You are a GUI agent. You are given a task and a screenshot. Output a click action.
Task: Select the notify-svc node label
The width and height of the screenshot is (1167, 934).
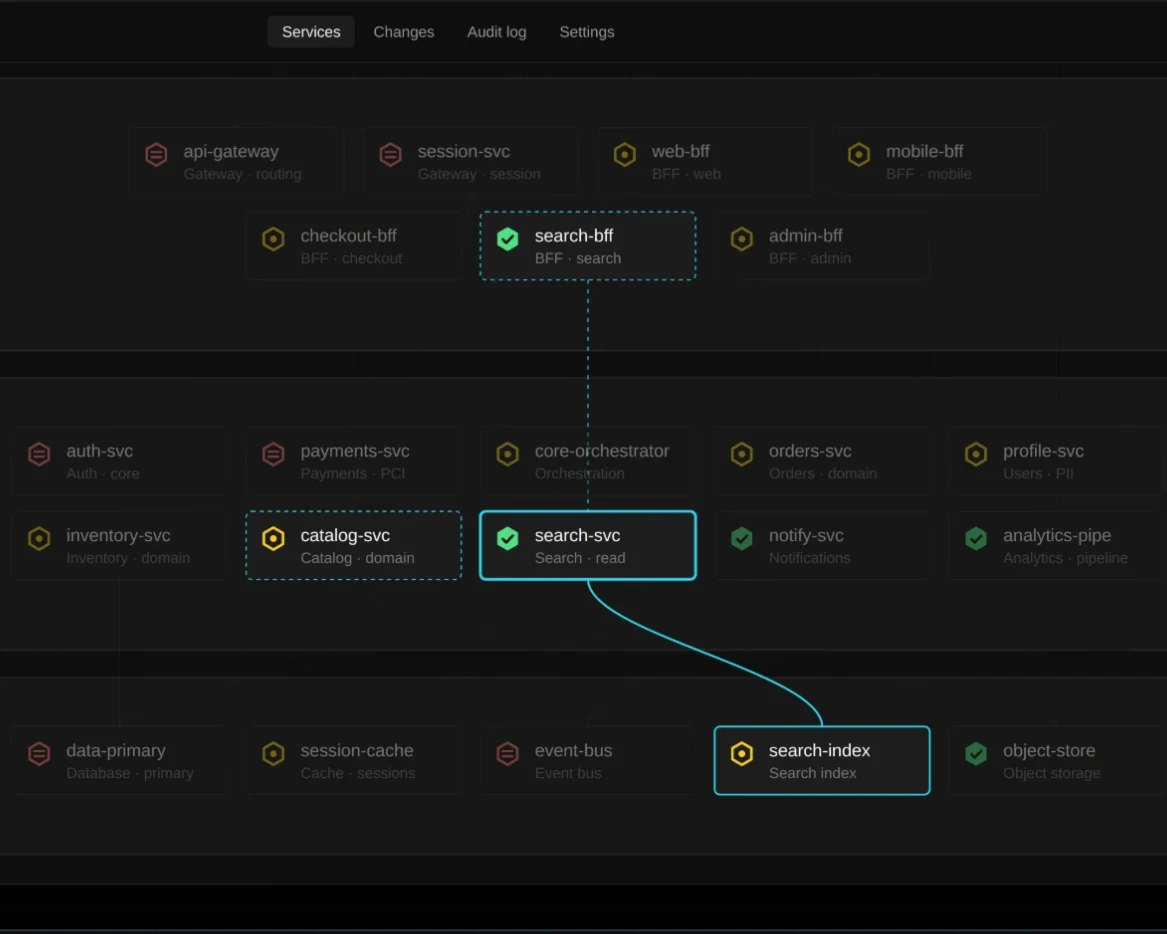[x=806, y=535]
